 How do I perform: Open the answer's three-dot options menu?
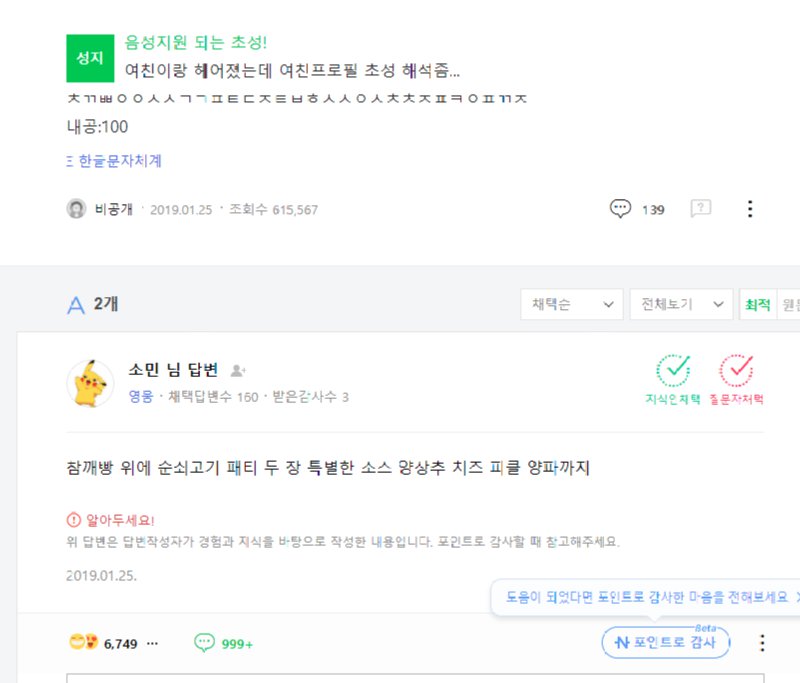pos(762,643)
